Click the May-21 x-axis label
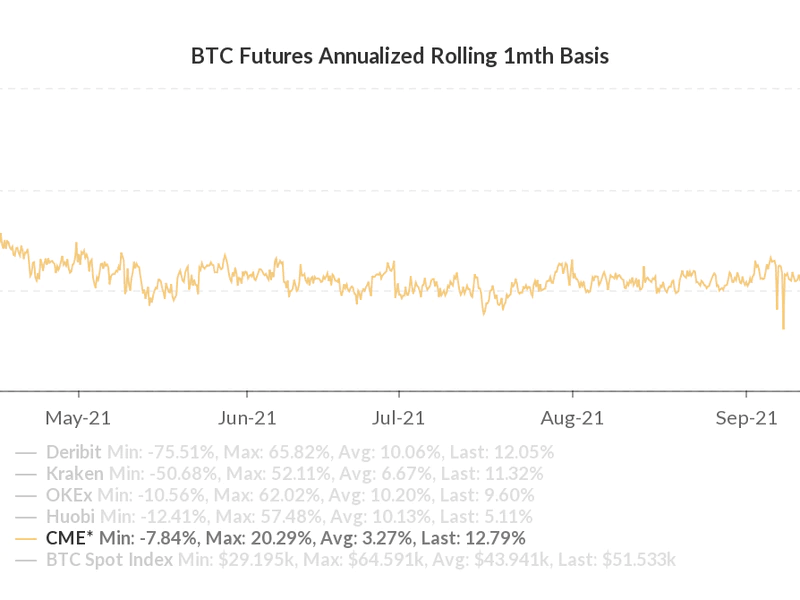 77,417
